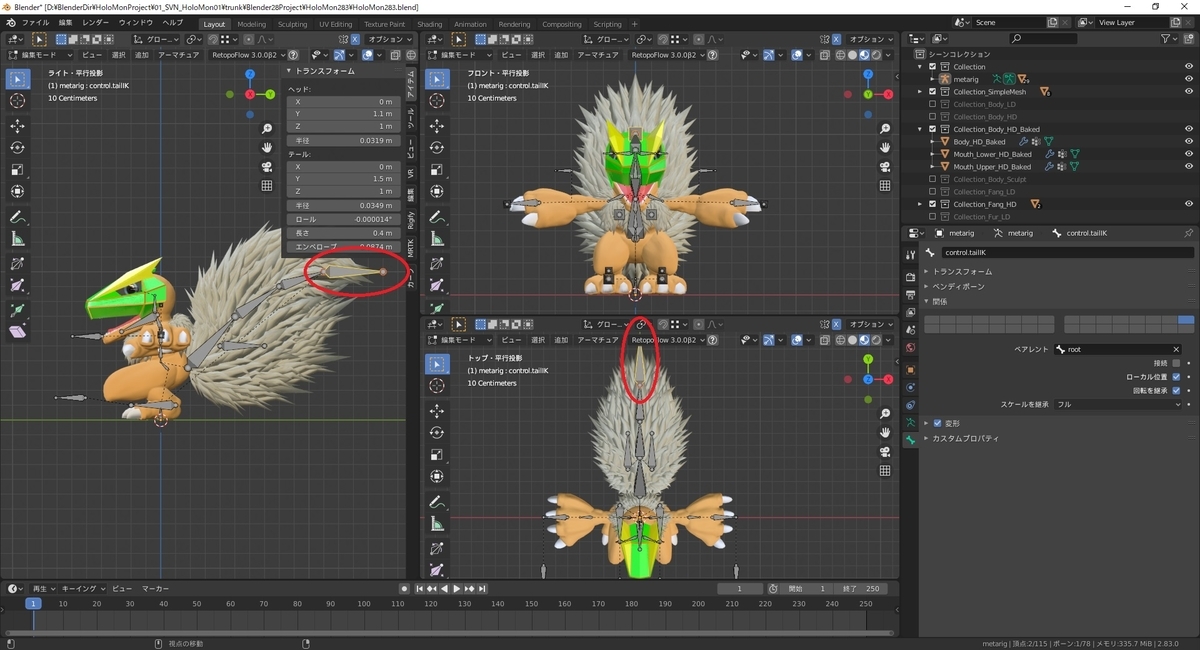Enable Collection_Fur_LD checkbox

(x=933, y=217)
